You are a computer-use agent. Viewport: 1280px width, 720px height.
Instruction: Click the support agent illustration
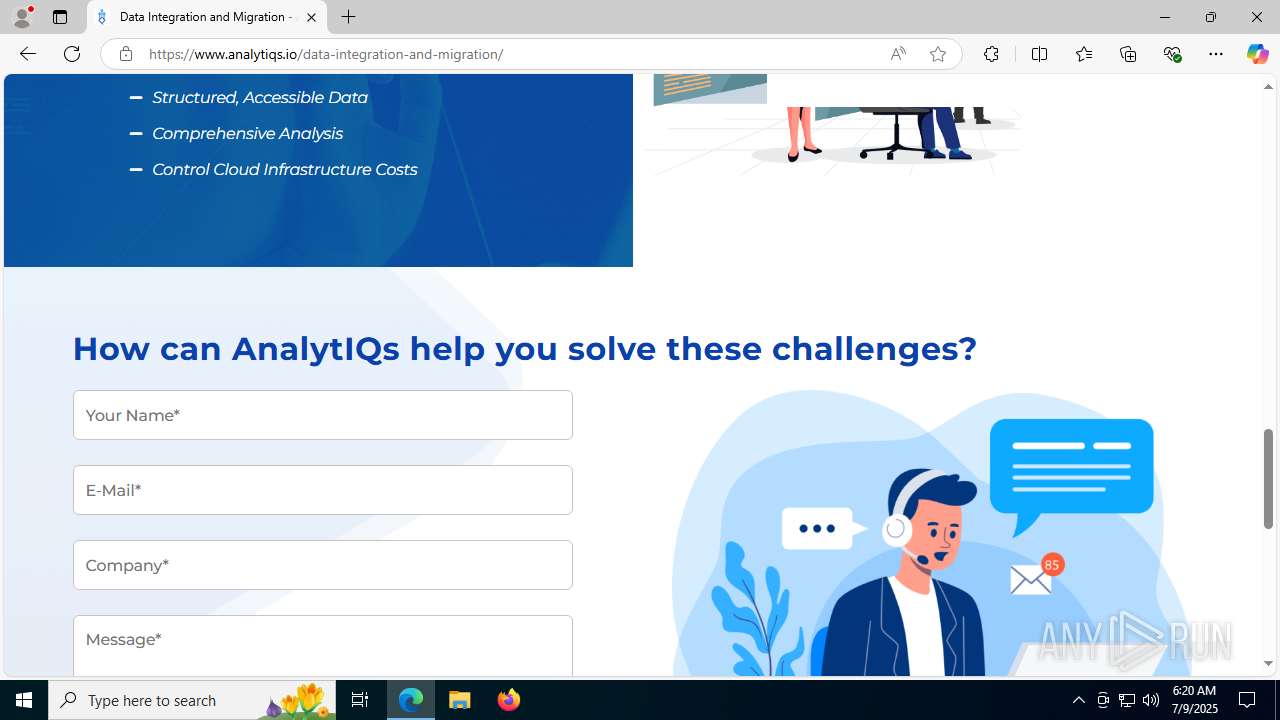930,535
